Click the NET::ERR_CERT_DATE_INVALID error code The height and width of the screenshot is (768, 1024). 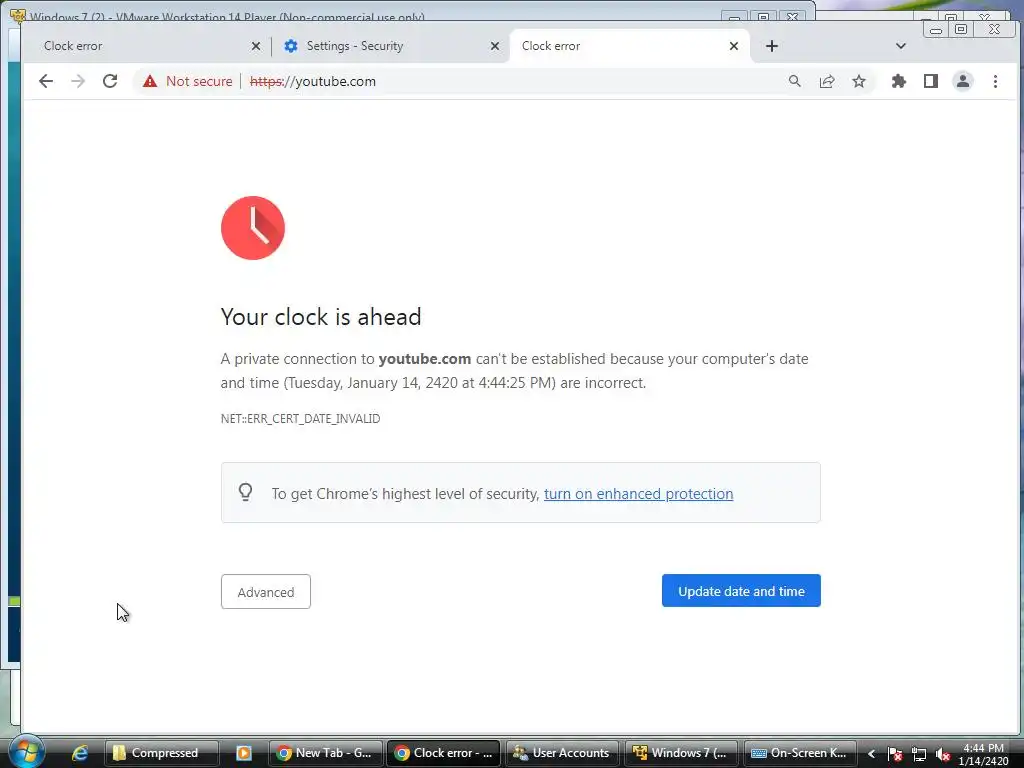300,419
